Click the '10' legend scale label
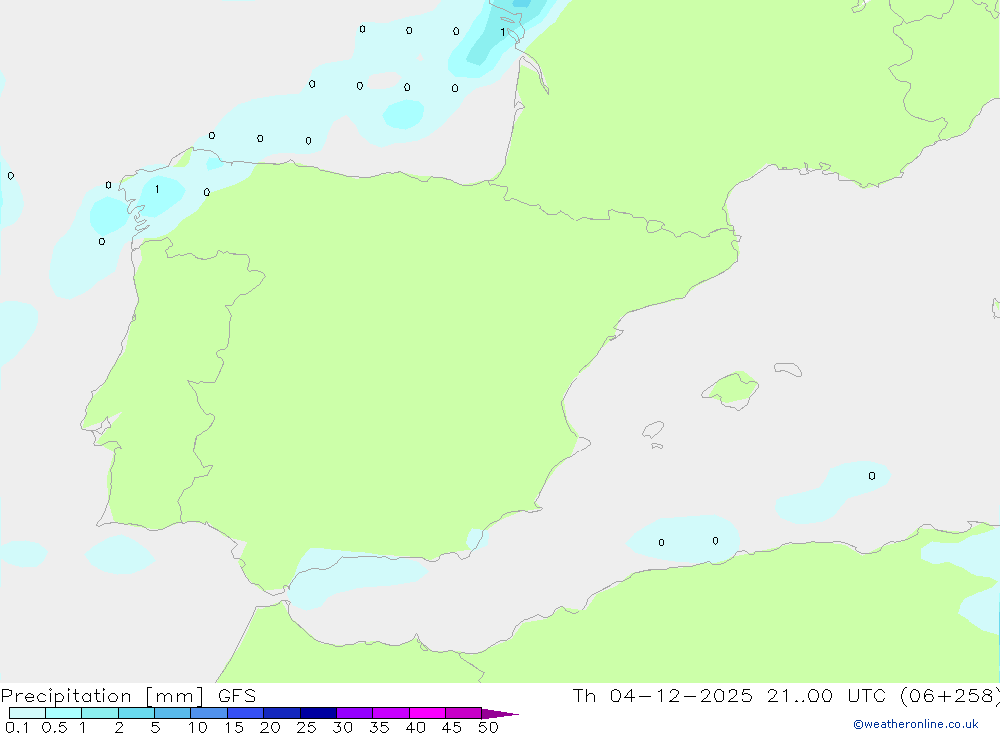Image resolution: width=1000 pixels, height=733 pixels. 198,727
